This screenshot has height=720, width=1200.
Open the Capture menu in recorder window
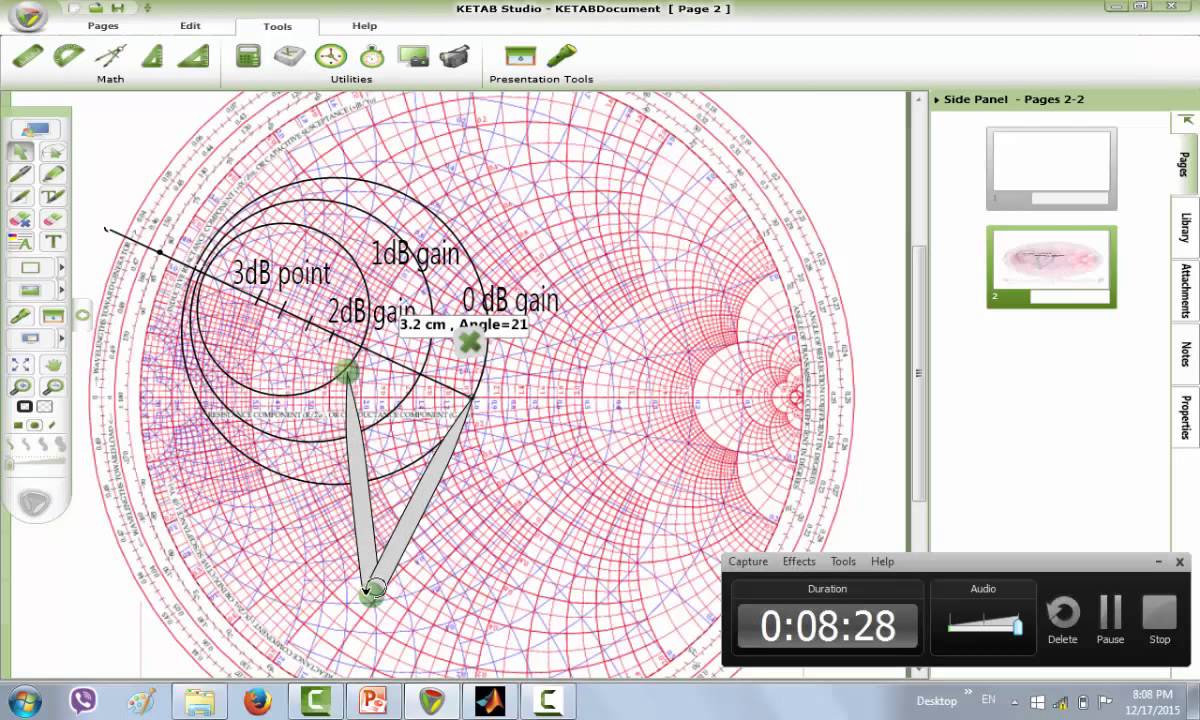748,562
